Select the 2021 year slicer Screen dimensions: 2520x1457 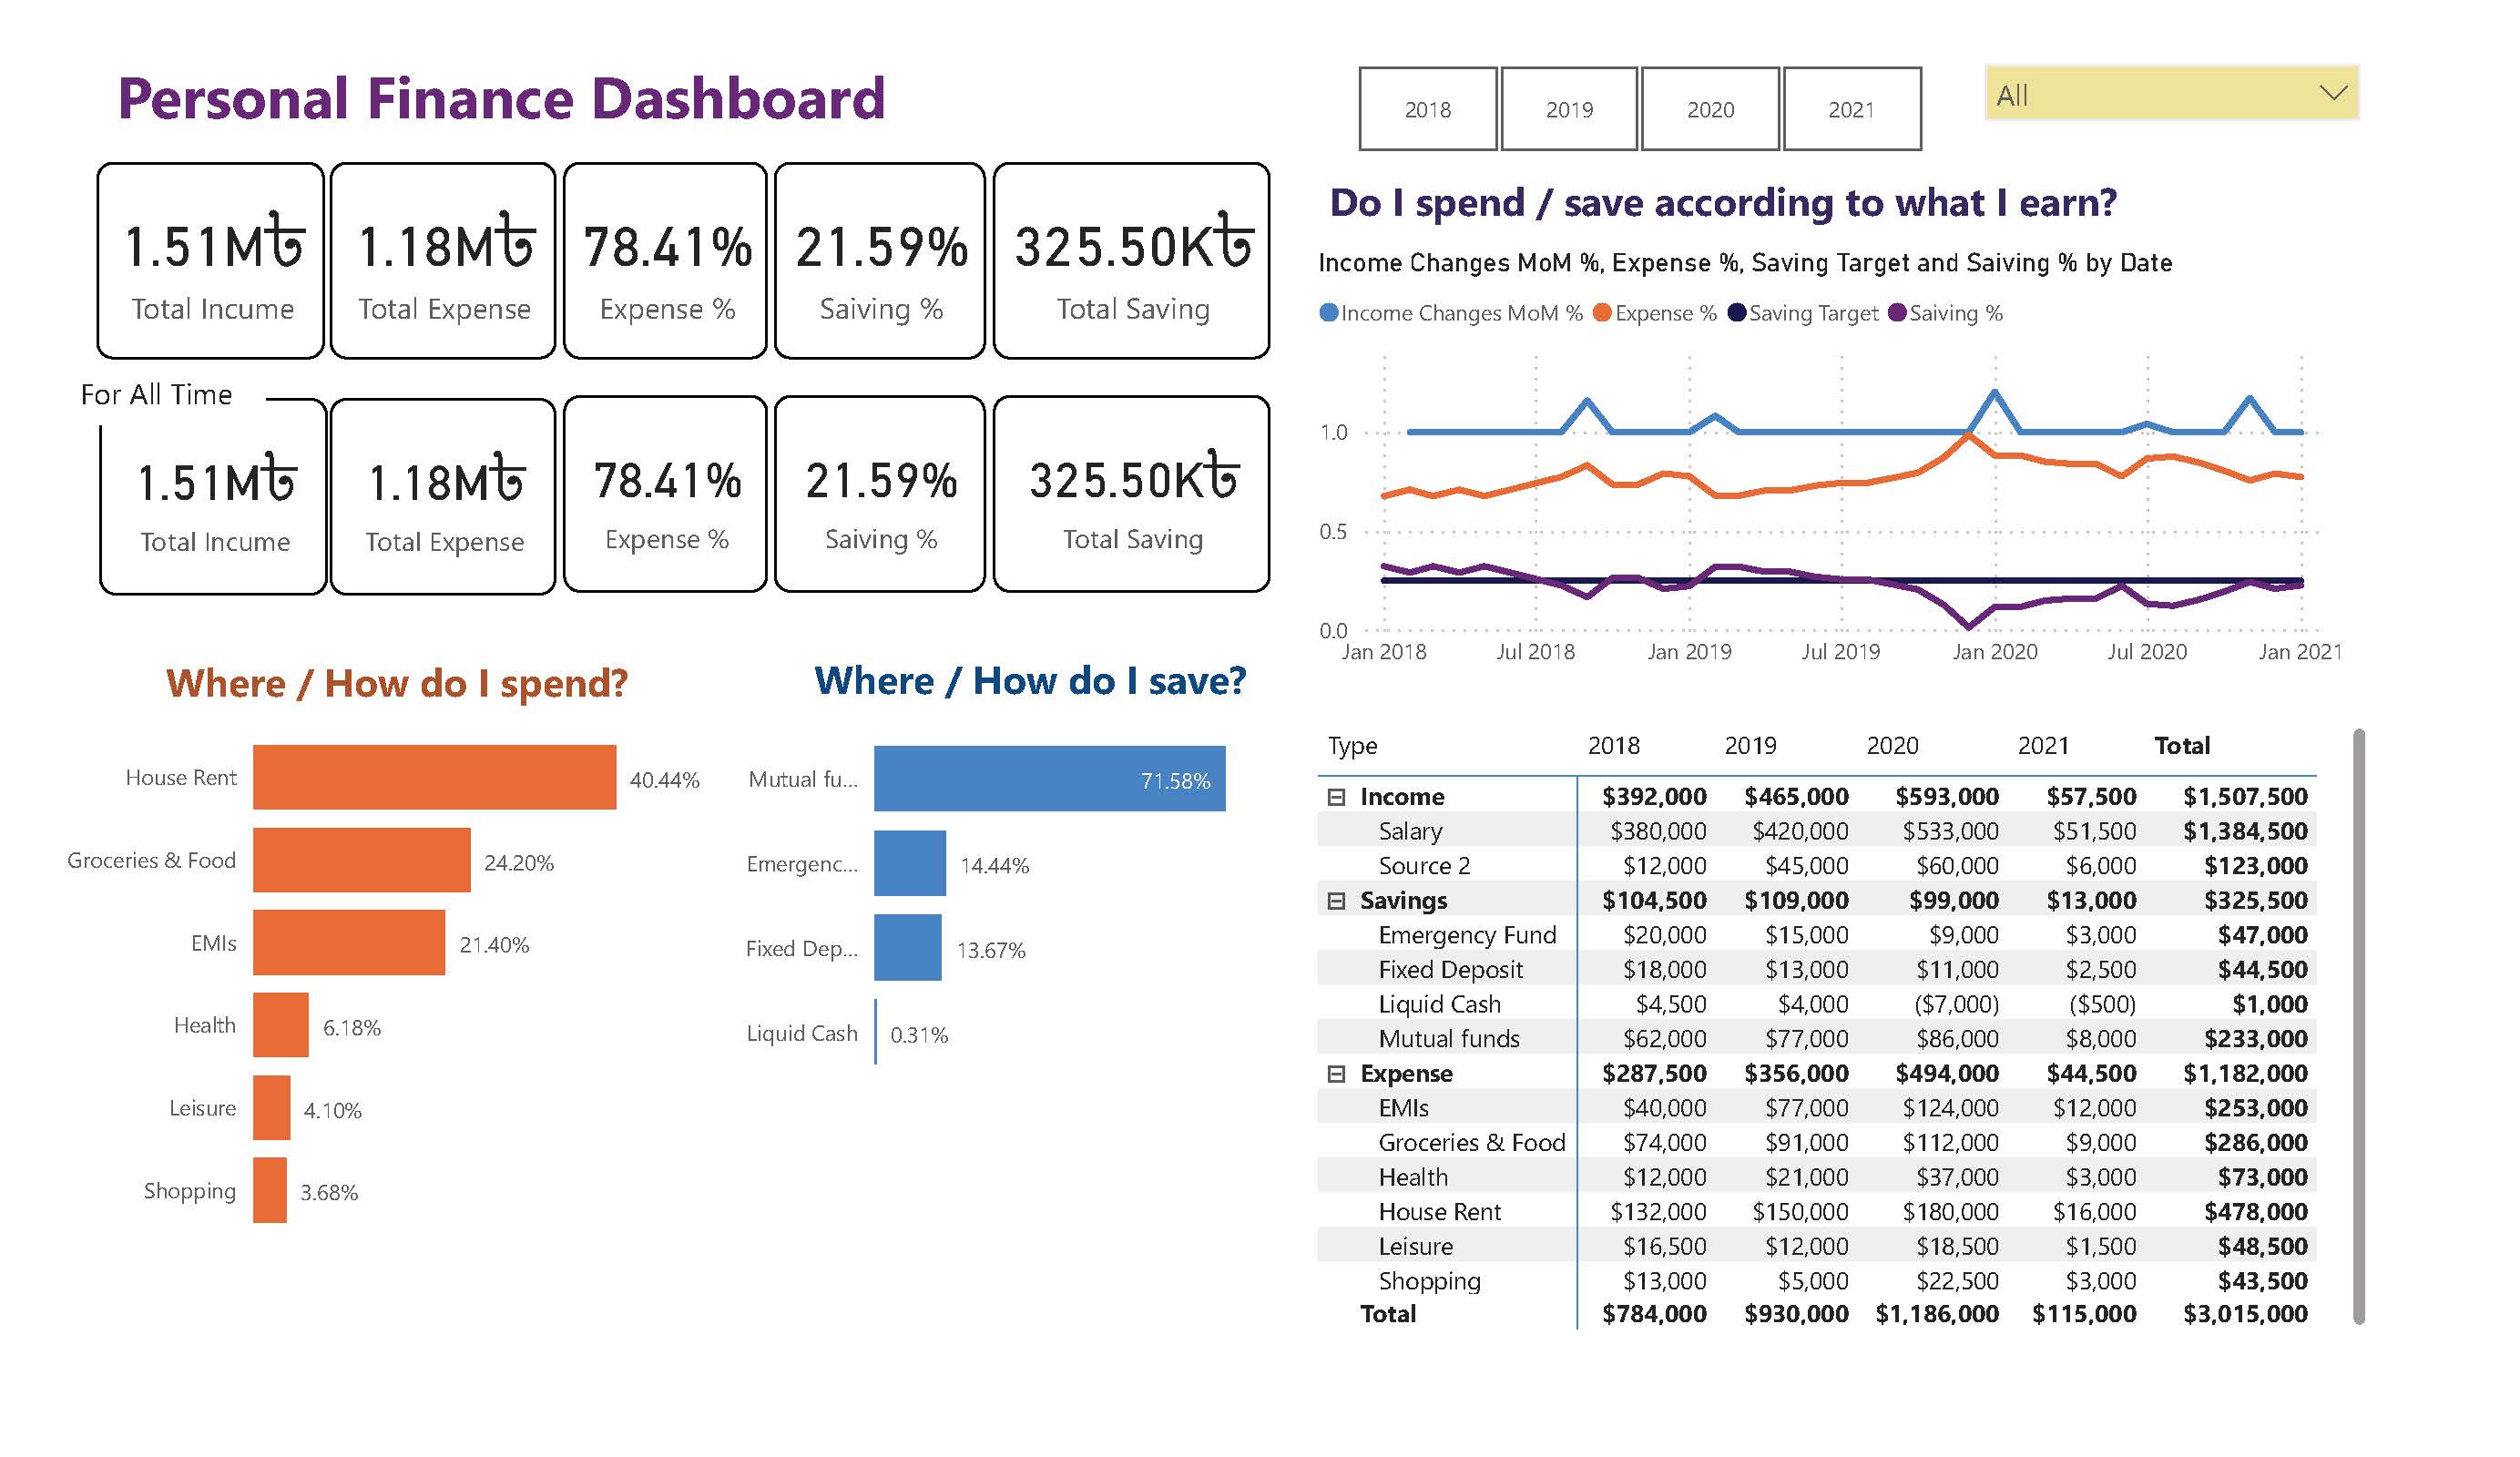coord(1851,109)
